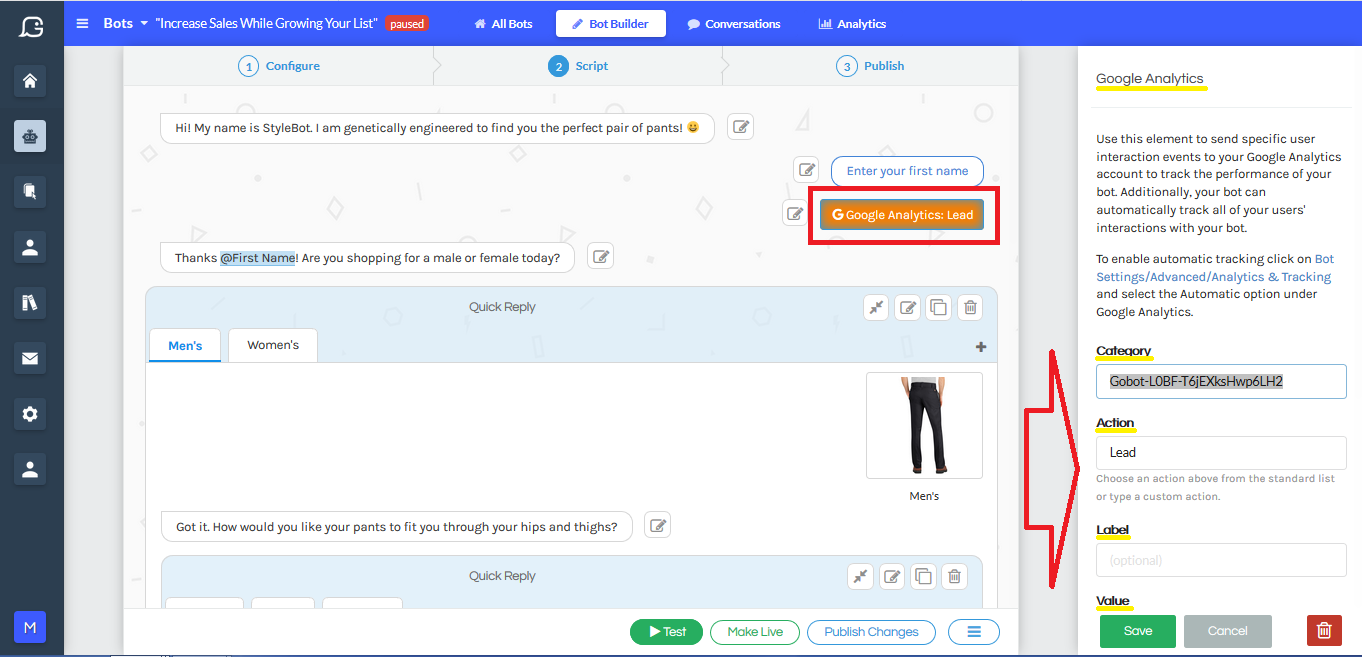Open the settings gear icon in sidebar

coord(30,413)
